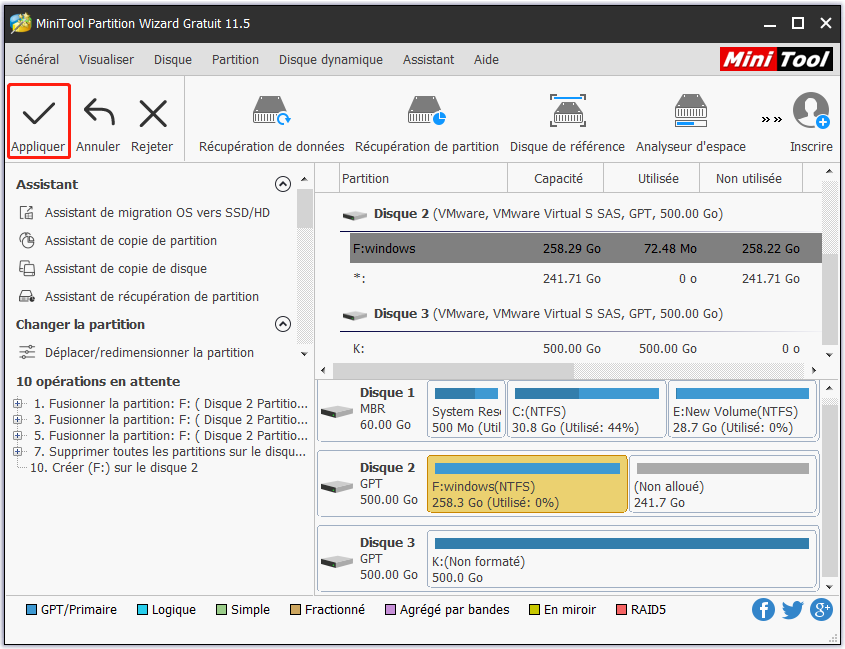Select System Reserved partition block
The image size is (845, 649).
466,410
